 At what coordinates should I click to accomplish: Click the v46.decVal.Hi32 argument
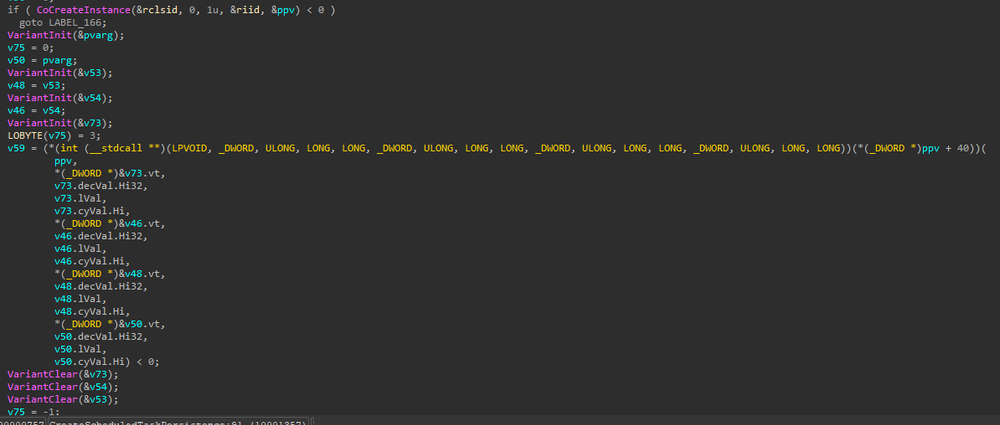click(101, 236)
